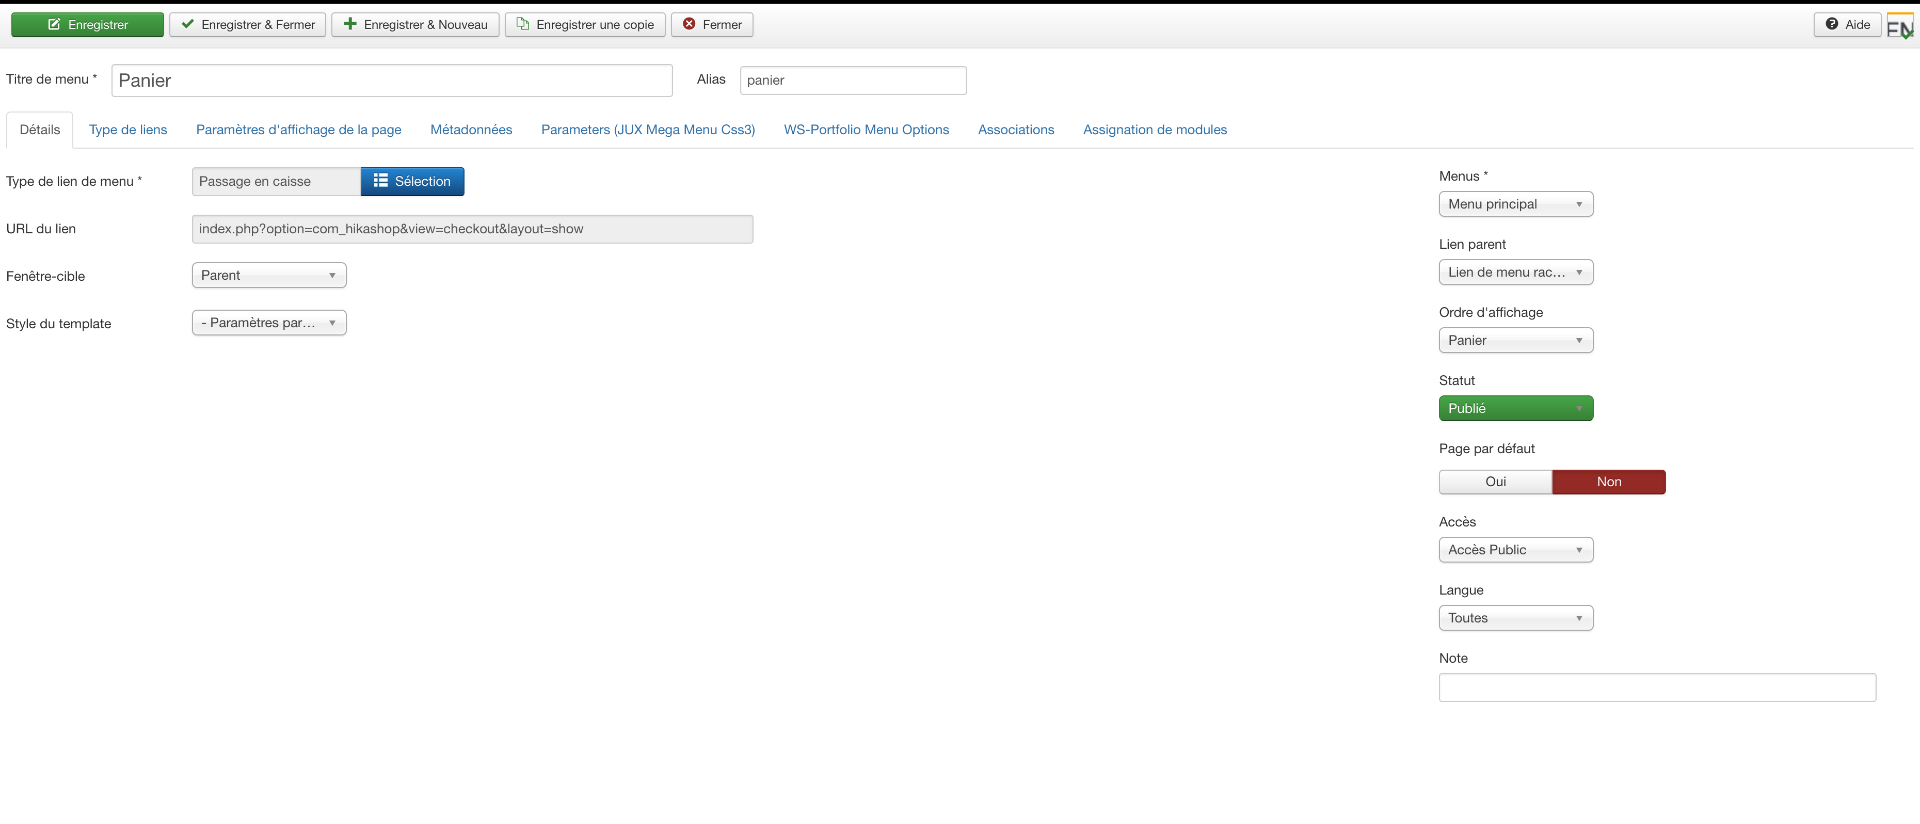Expand the Lien parent dropdown

[1516, 272]
